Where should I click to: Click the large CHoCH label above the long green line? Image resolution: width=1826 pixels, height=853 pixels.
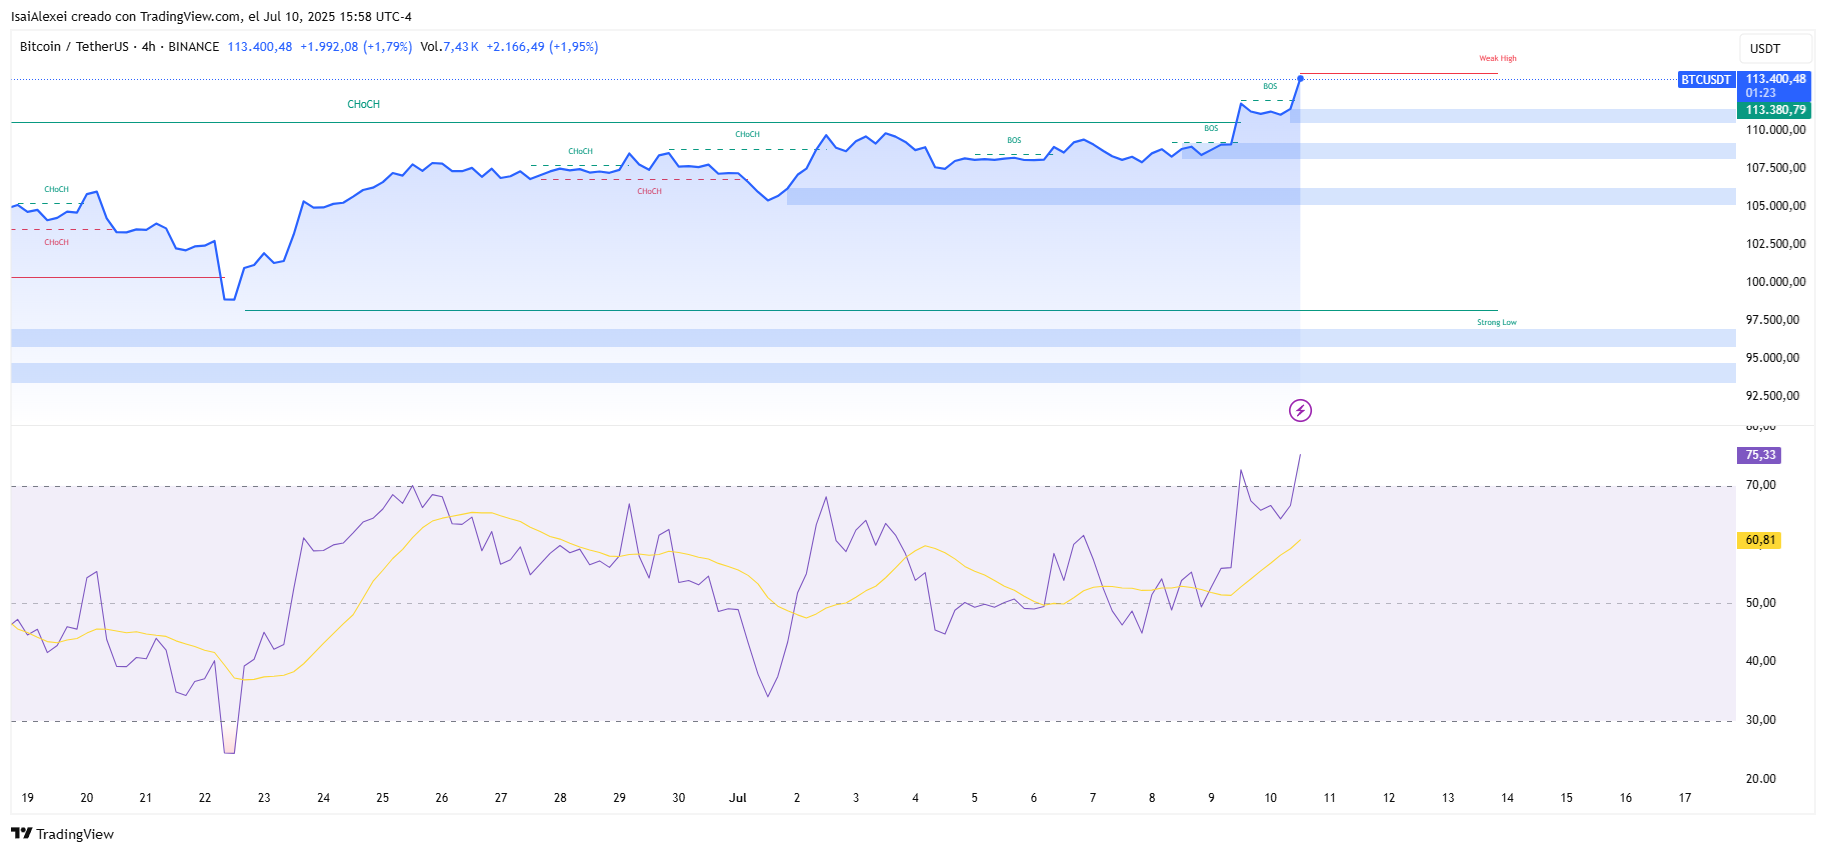(x=364, y=104)
